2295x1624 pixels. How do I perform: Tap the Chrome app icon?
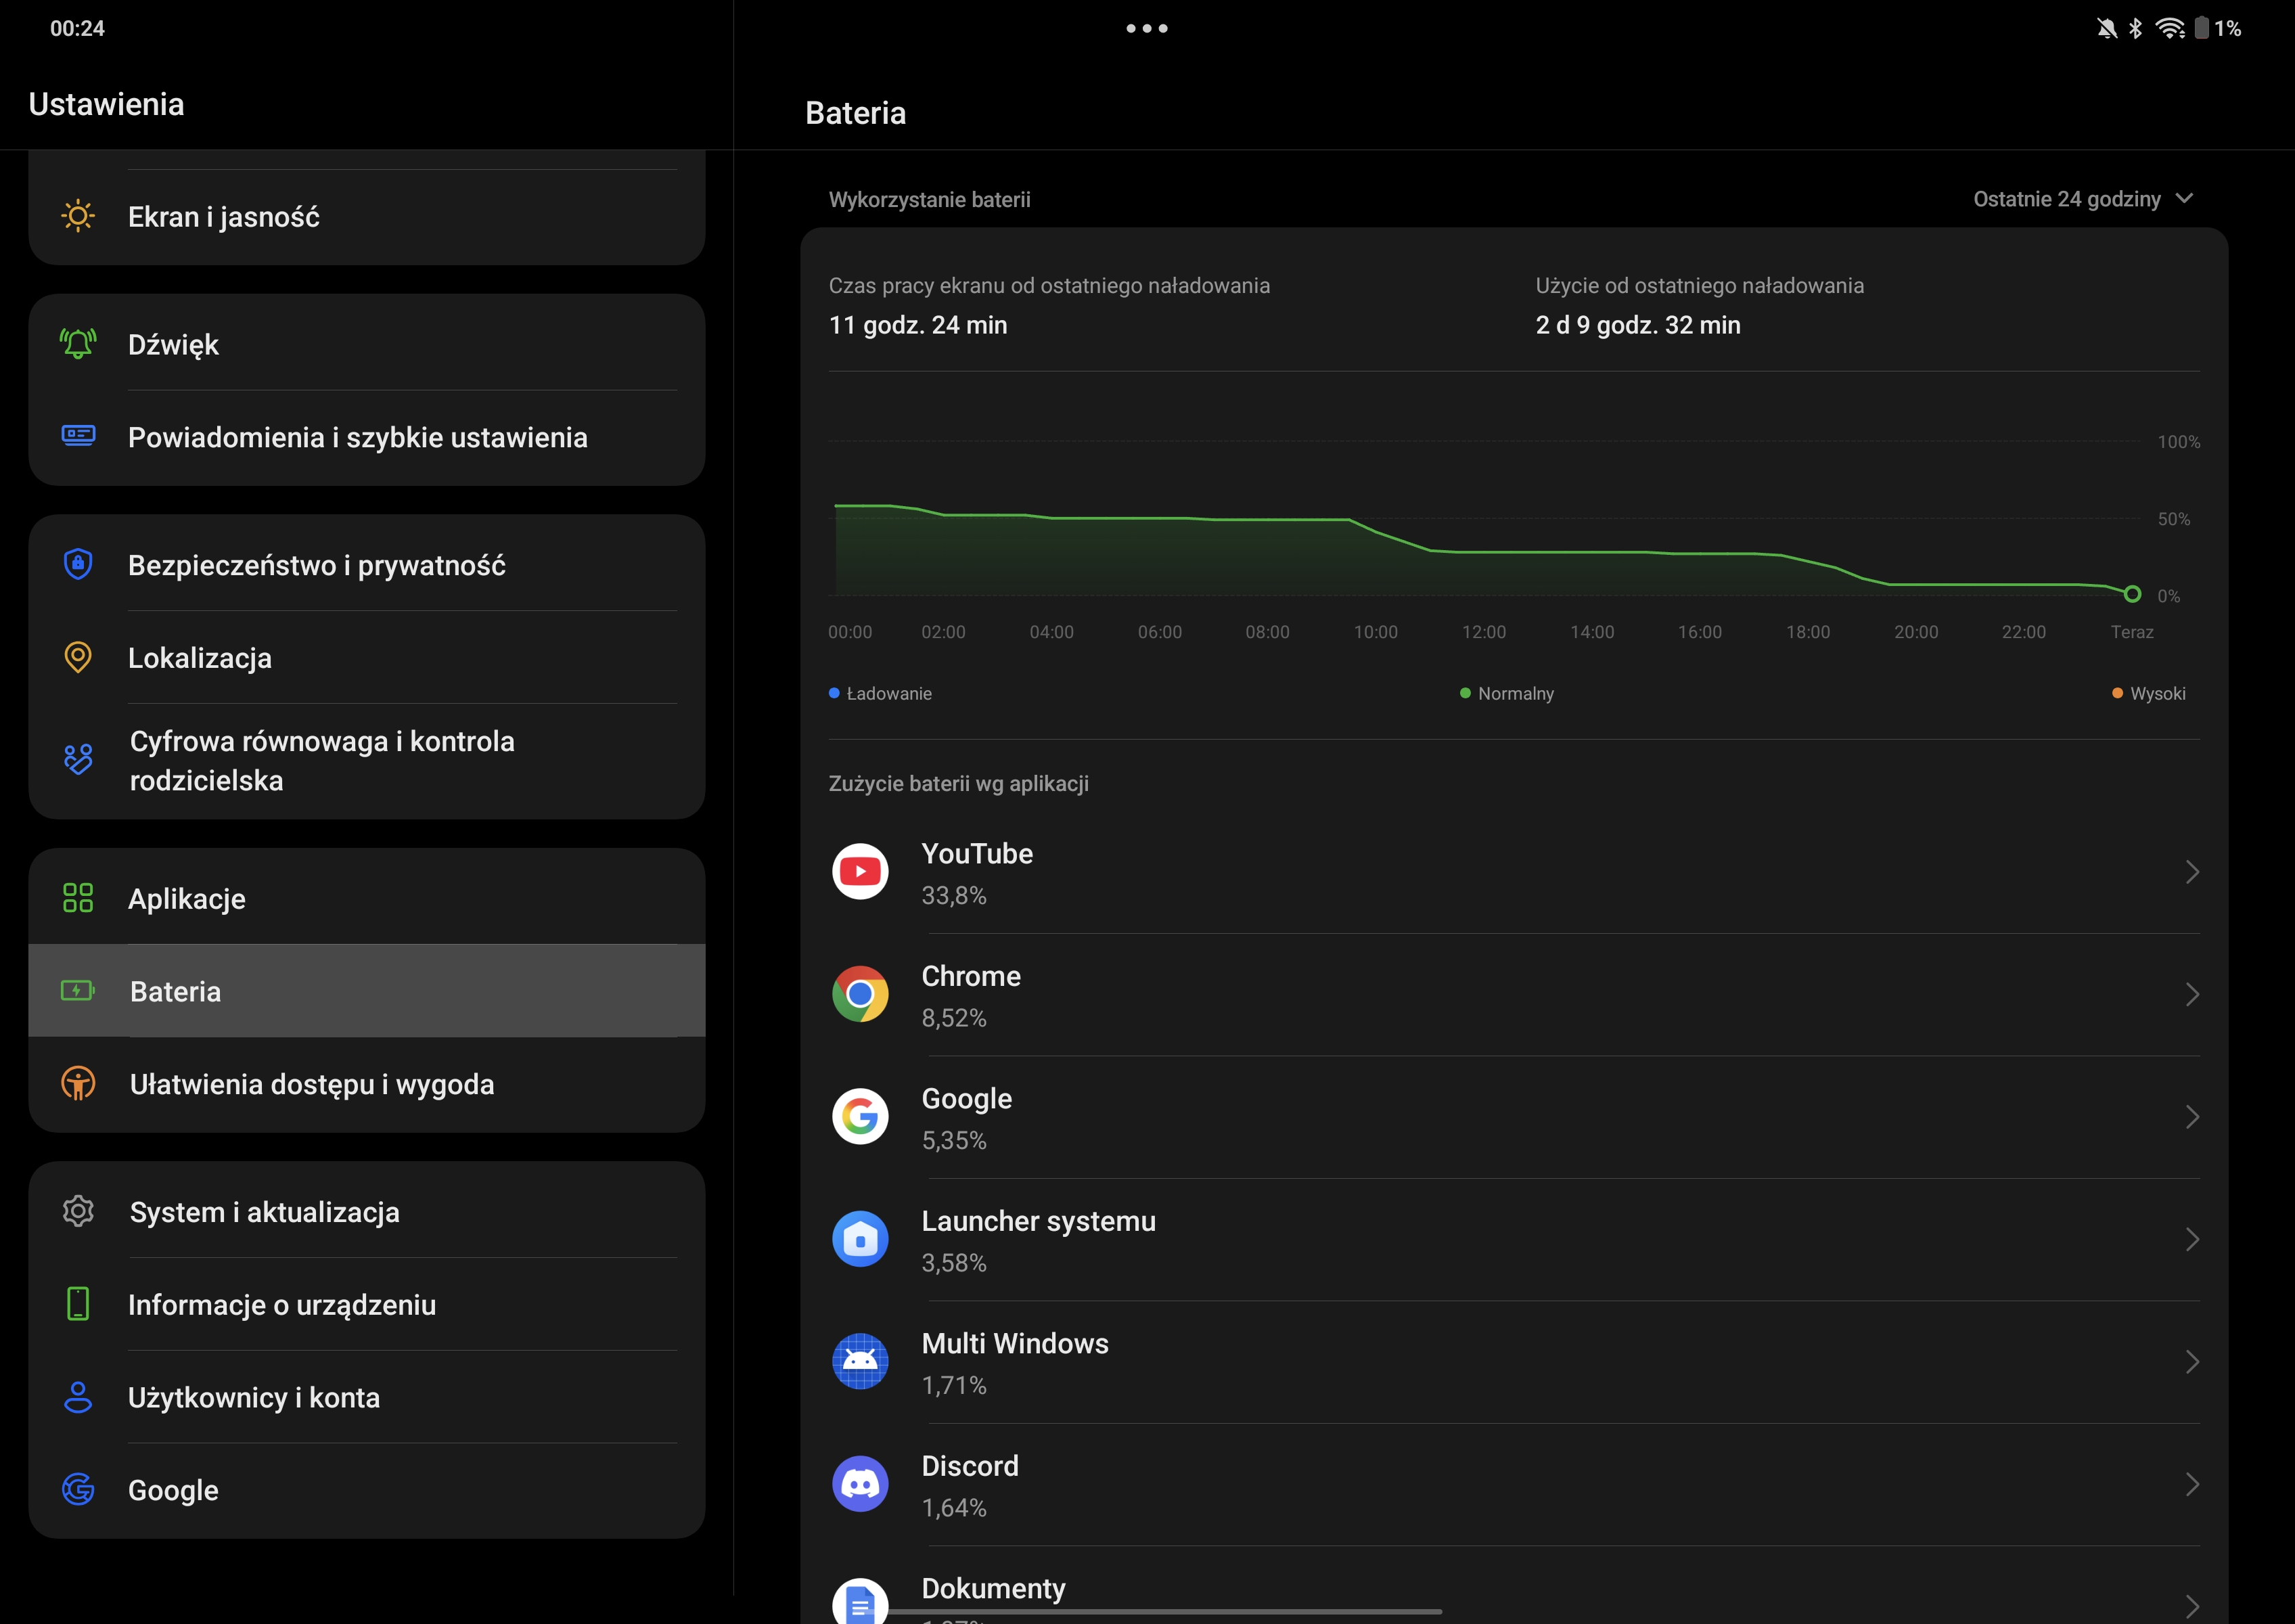click(860, 994)
